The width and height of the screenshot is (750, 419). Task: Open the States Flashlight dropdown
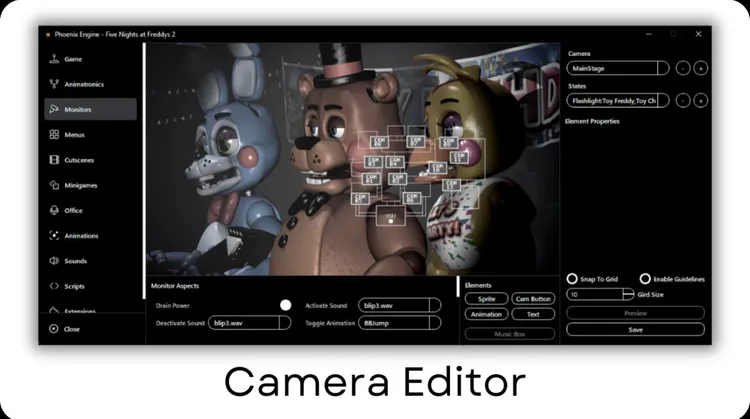(x=618, y=101)
